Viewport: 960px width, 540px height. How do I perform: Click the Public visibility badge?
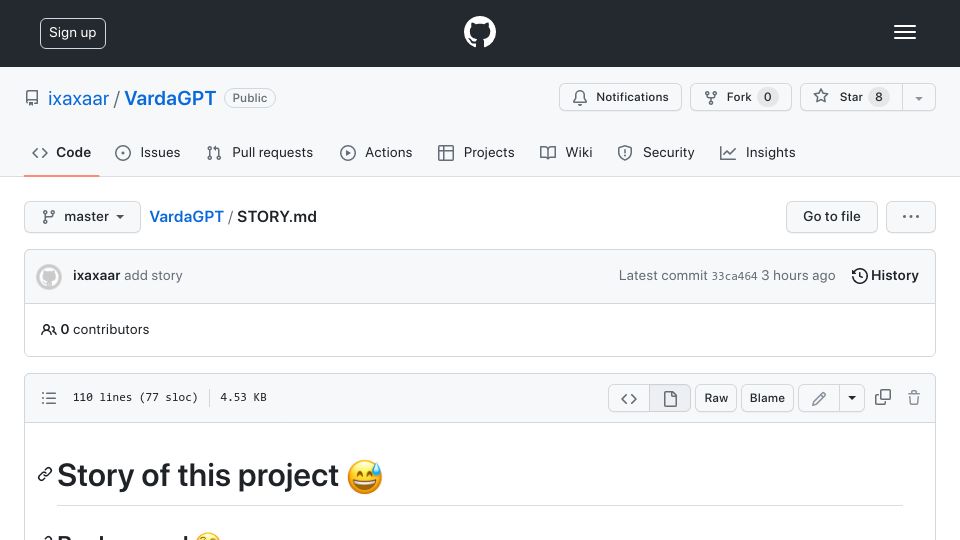pyautogui.click(x=250, y=98)
